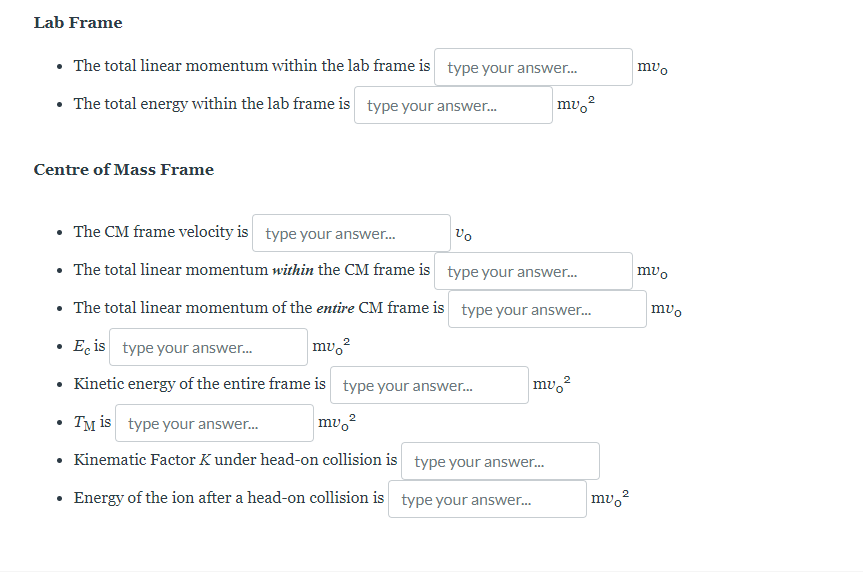Click the entire CM frame momentum input

(x=547, y=309)
